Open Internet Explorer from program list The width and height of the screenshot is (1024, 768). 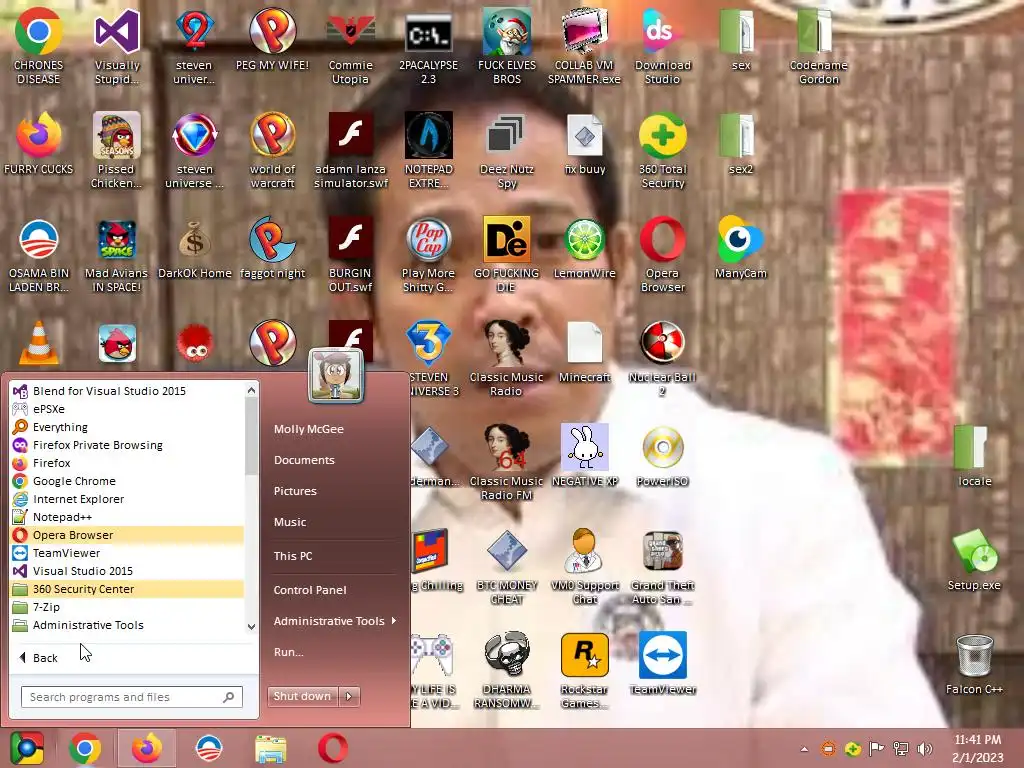tap(127, 499)
